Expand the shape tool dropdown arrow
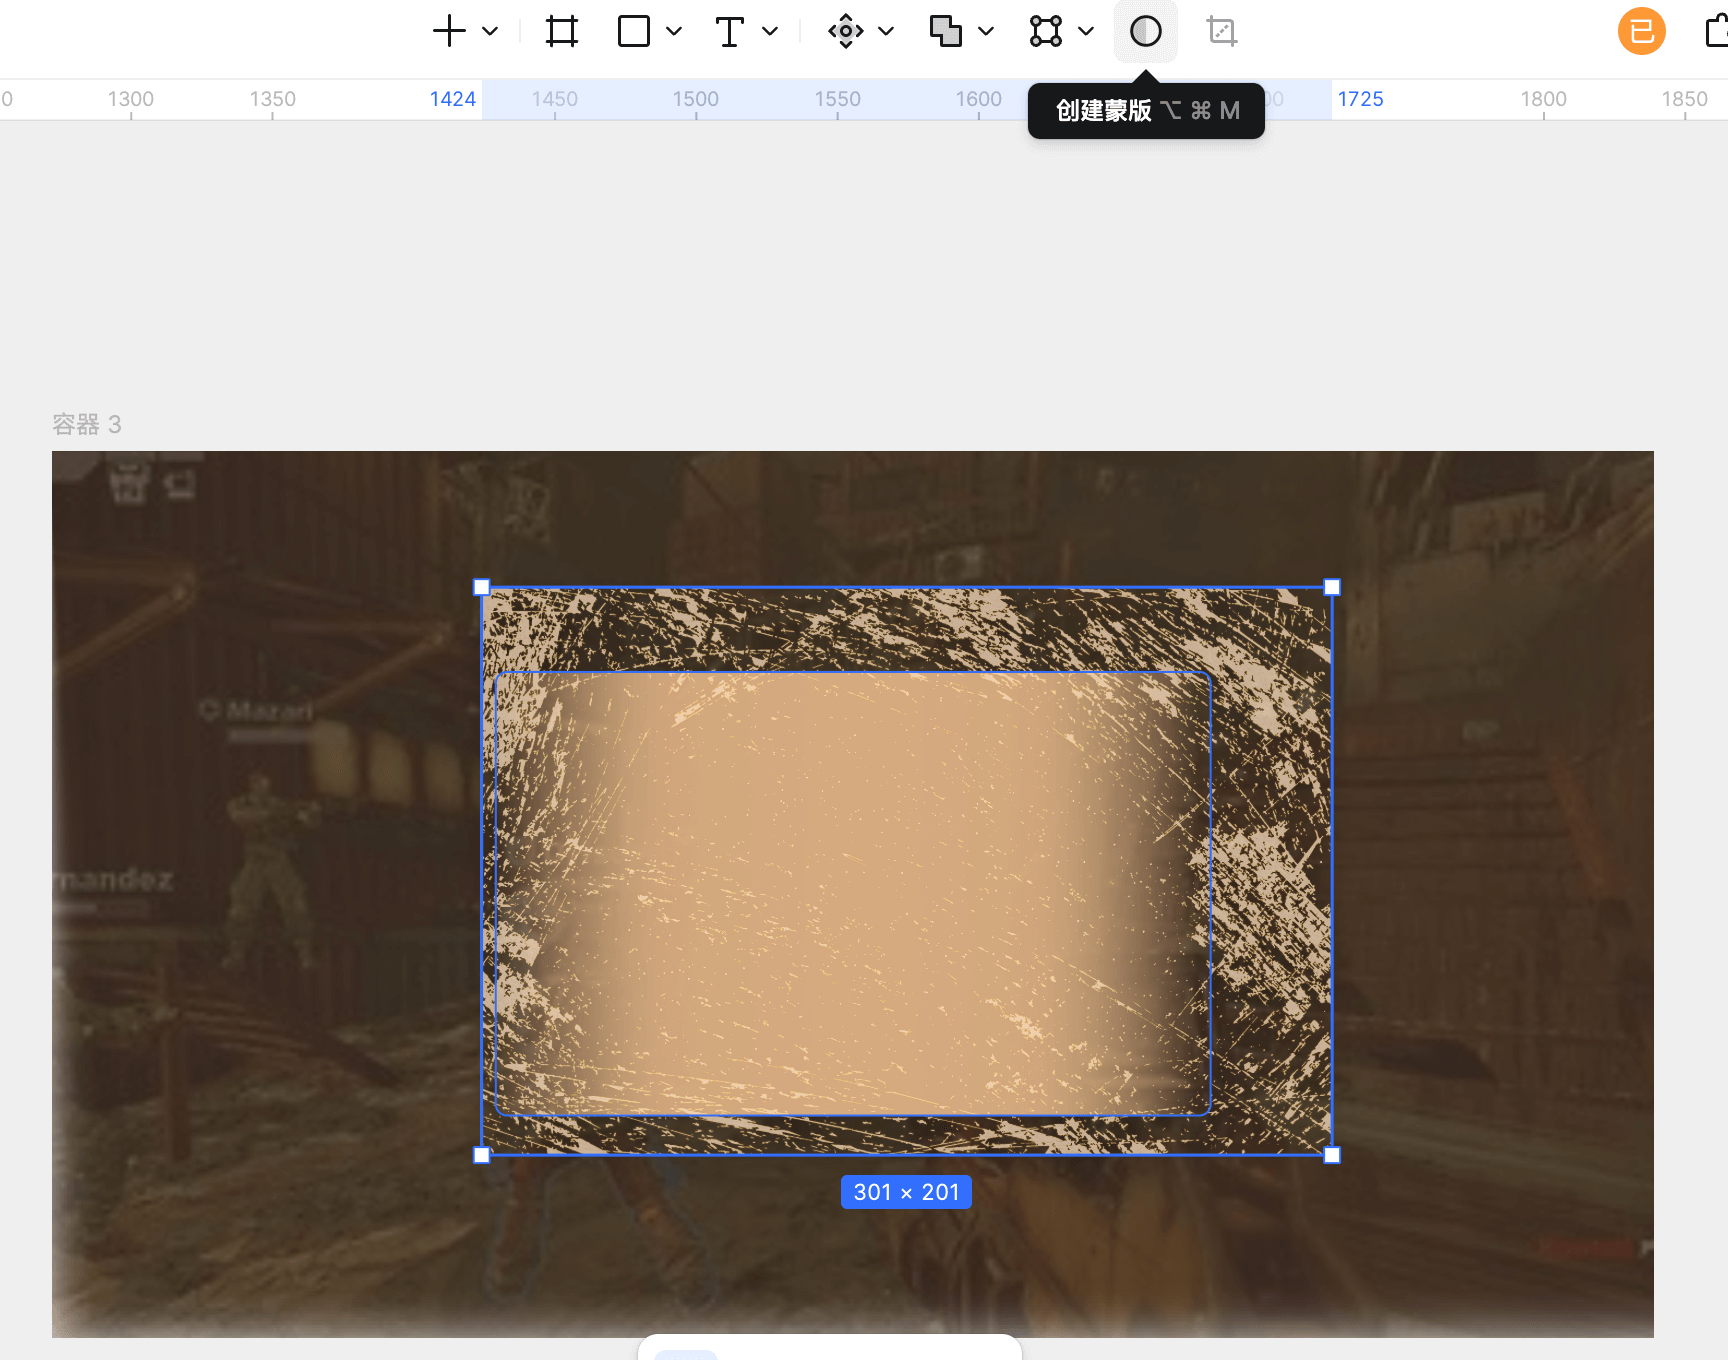Screen dimensions: 1728x1360 (x=674, y=31)
